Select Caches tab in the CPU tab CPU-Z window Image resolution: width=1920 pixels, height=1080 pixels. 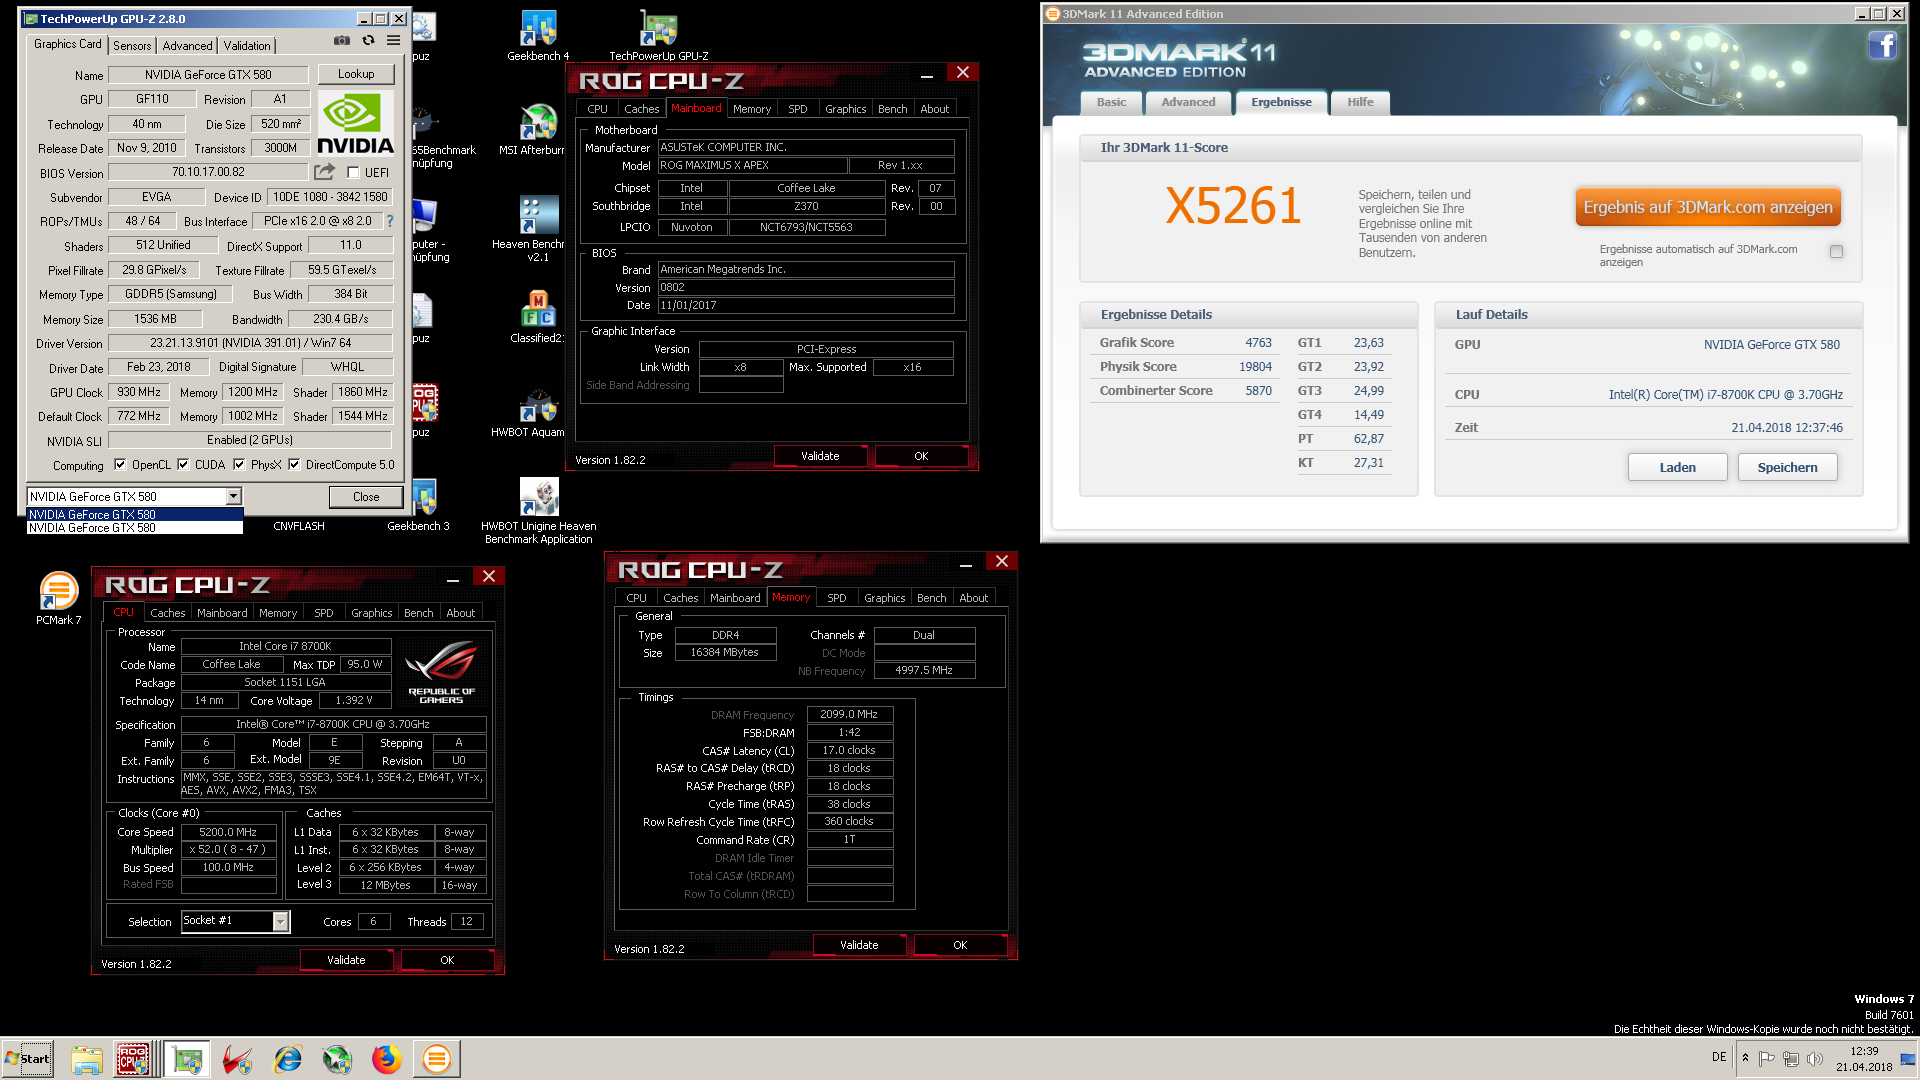click(168, 613)
